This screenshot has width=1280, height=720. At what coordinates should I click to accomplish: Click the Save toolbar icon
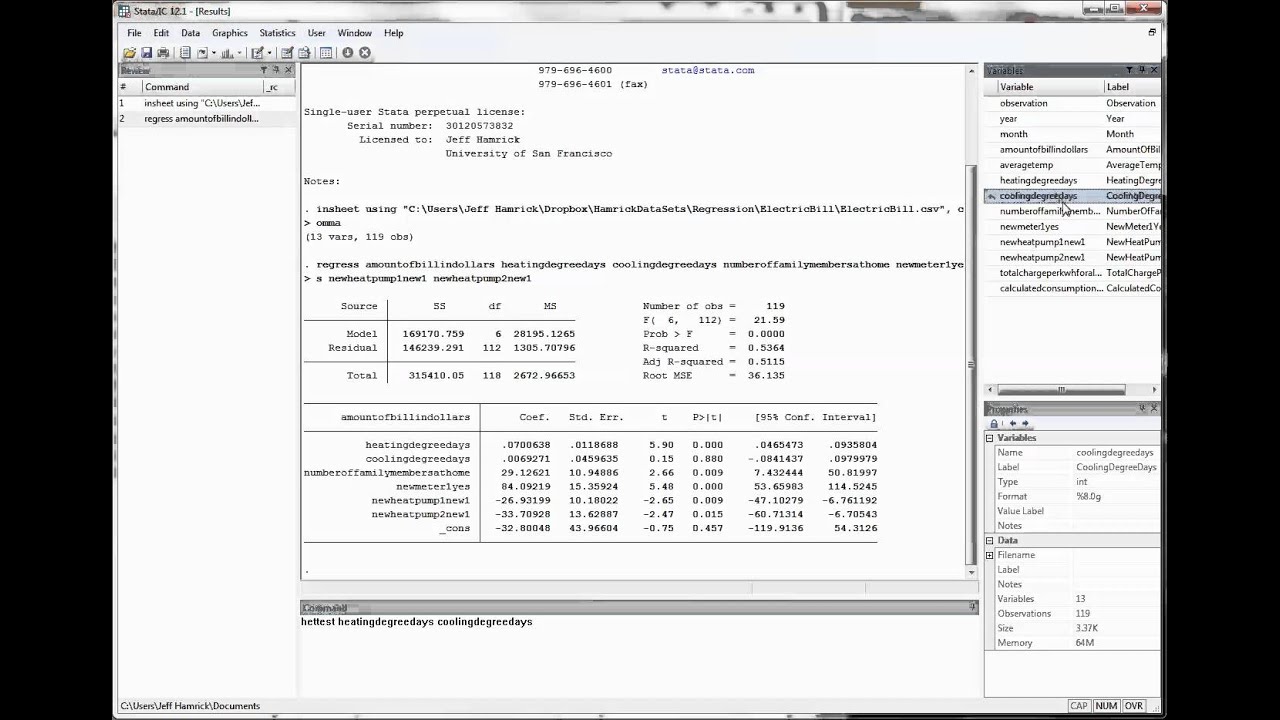(x=146, y=53)
